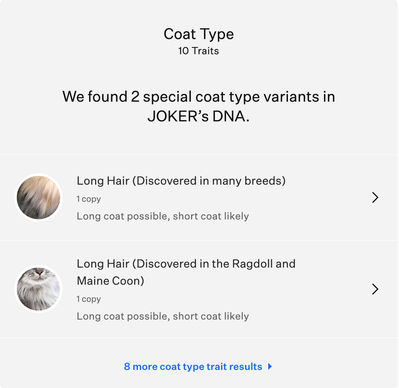This screenshot has height=388, width=399.
Task: Click the coat description in the many breeds row
Action: (163, 216)
